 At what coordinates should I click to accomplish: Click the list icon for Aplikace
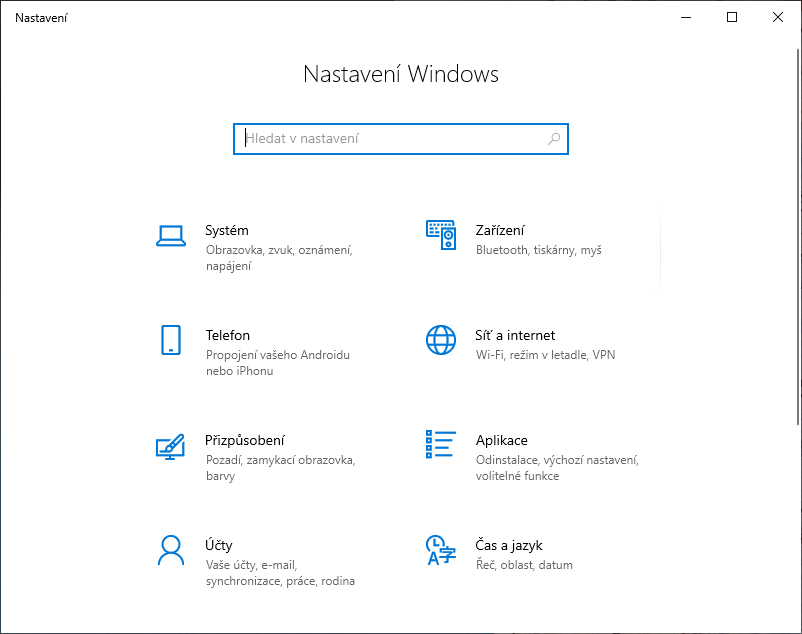(441, 445)
